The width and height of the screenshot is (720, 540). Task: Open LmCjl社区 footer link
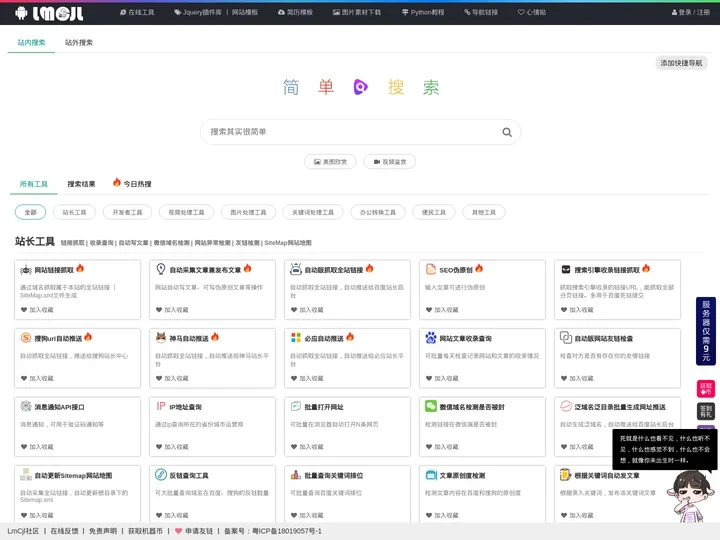point(23,531)
